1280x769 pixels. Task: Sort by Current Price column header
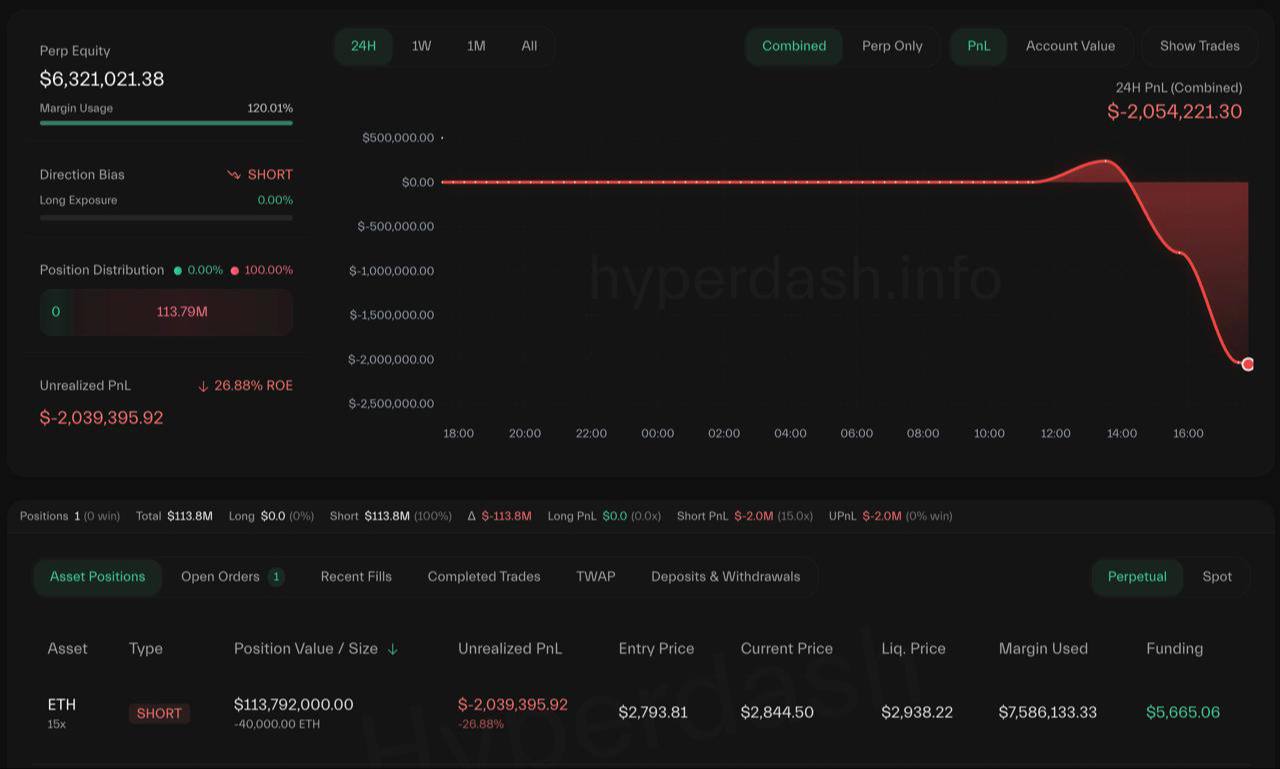click(787, 649)
